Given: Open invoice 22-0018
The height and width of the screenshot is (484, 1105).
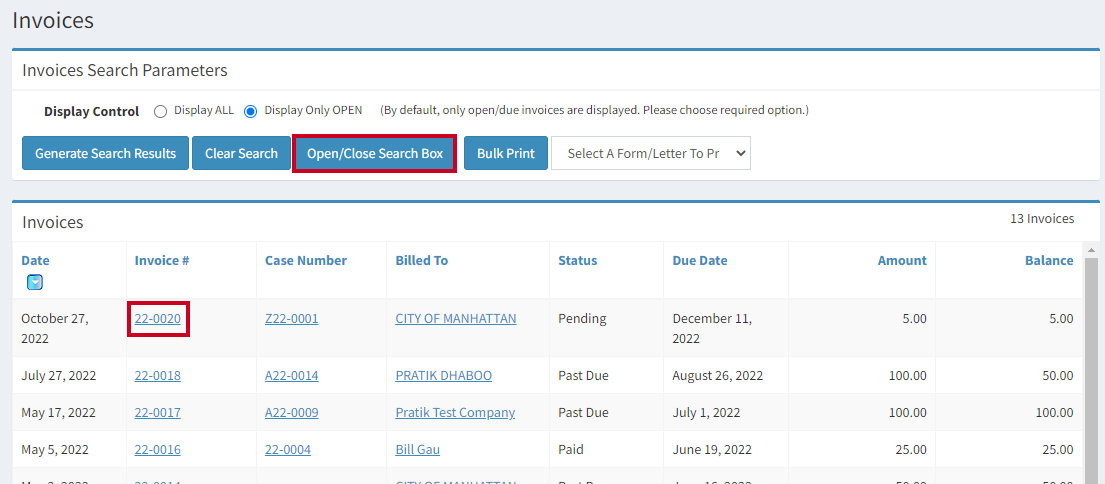Looking at the screenshot, I should [x=158, y=376].
